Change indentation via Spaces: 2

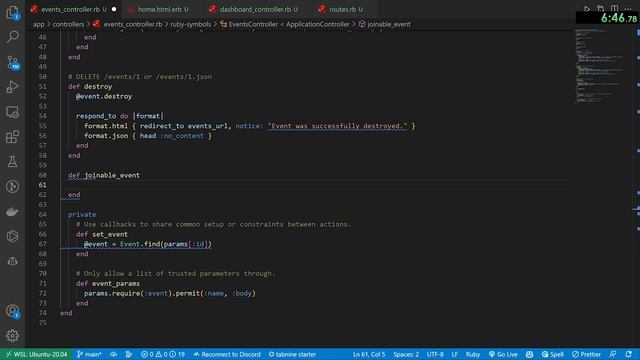coord(406,354)
